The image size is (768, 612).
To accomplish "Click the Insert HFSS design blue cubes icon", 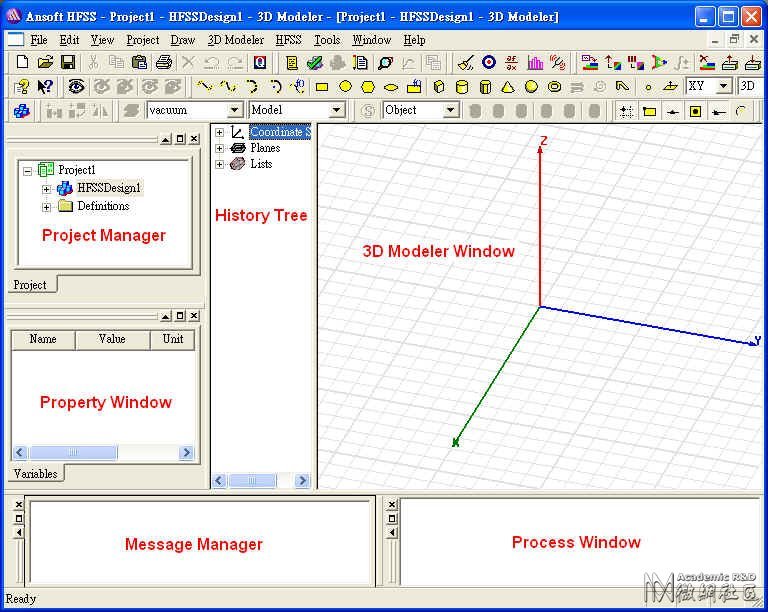I will coord(21,111).
